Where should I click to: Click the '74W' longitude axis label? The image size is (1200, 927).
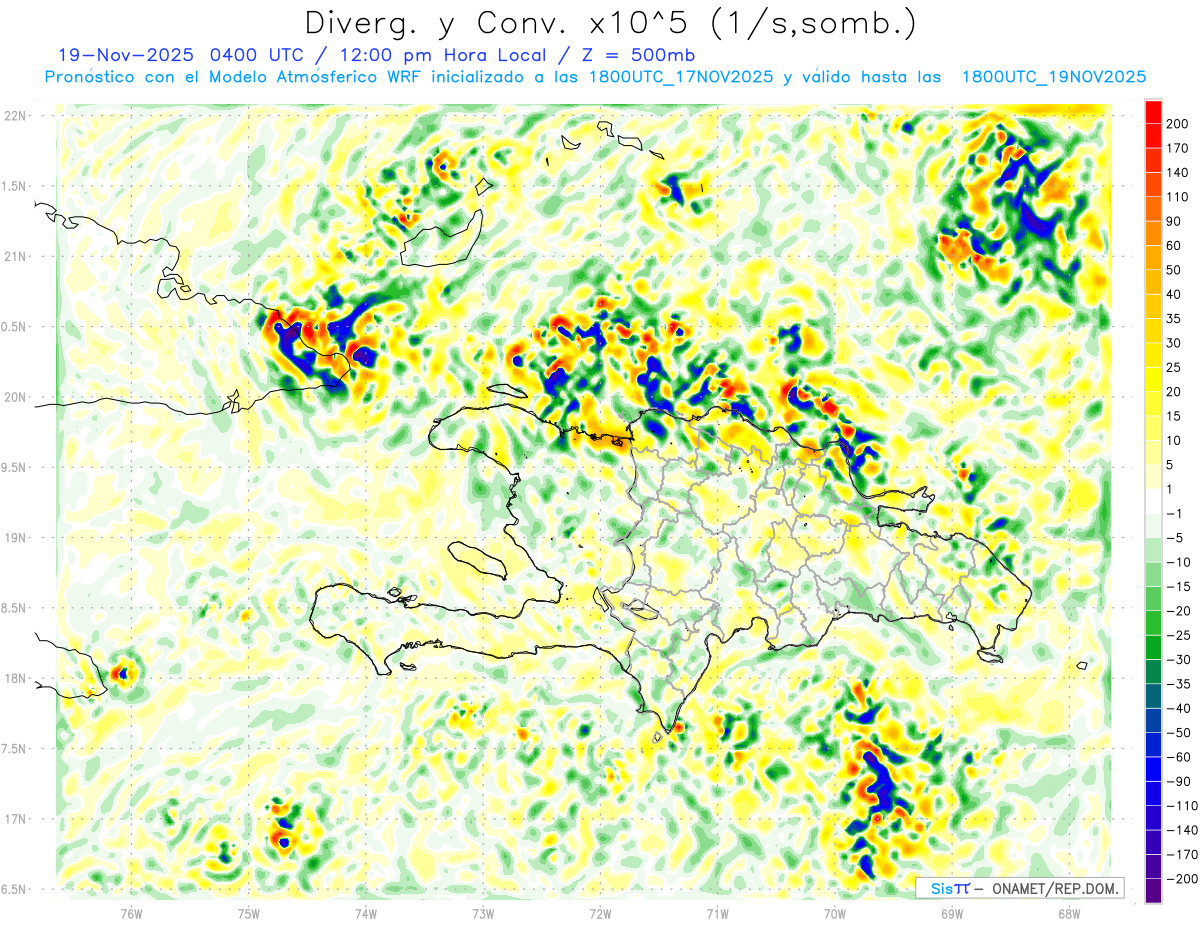(366, 914)
